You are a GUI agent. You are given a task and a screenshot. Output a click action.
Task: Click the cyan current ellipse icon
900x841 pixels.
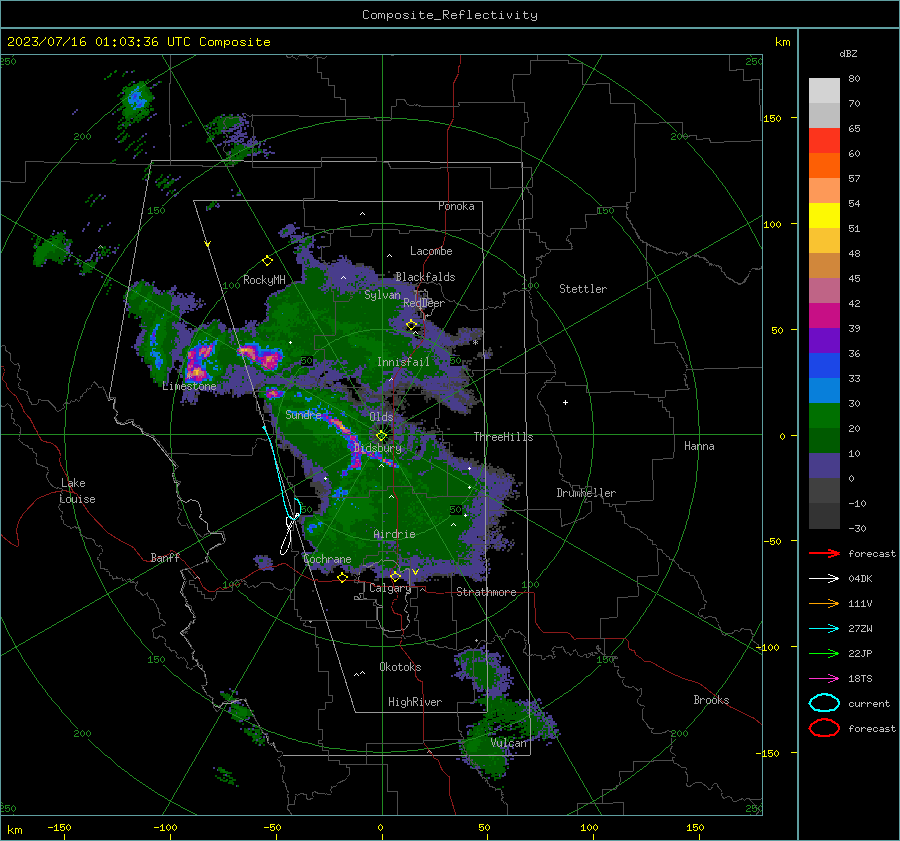(x=824, y=703)
